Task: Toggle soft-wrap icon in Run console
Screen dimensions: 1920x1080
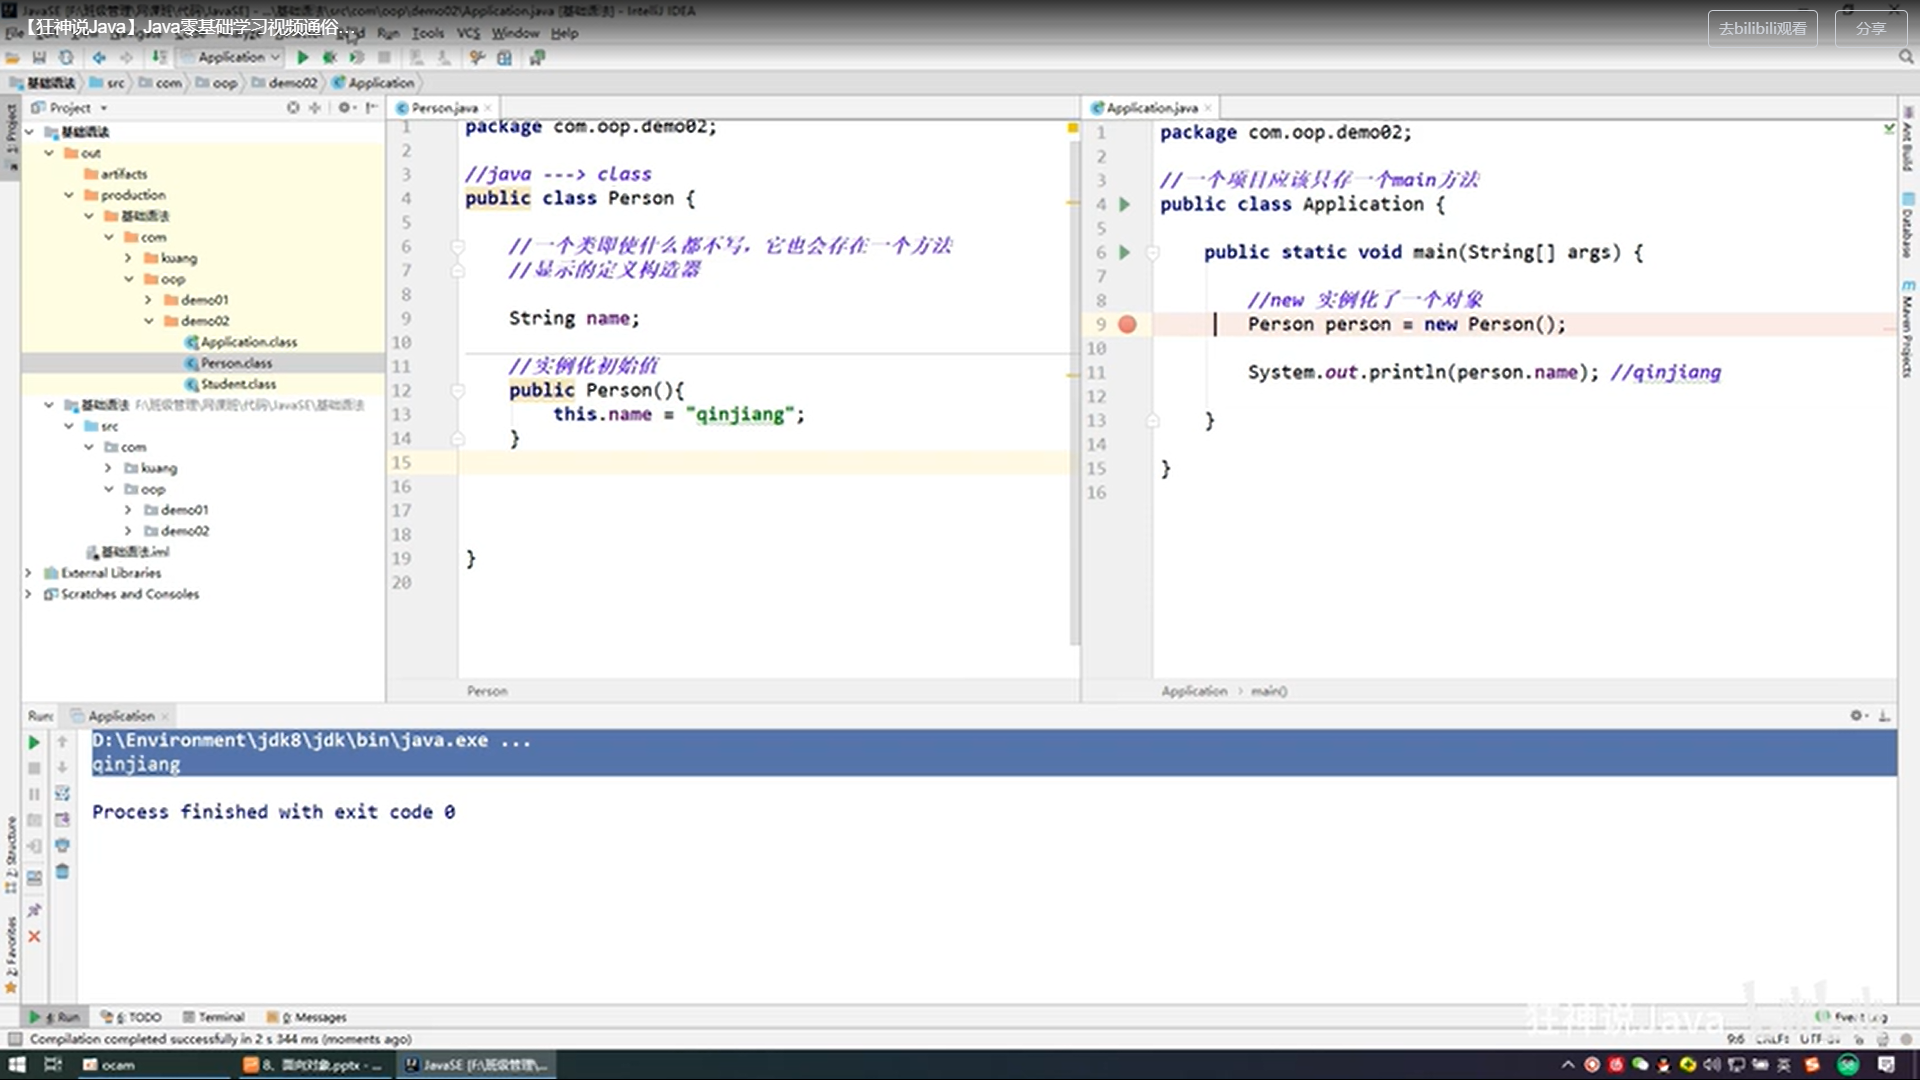Action: 62,793
